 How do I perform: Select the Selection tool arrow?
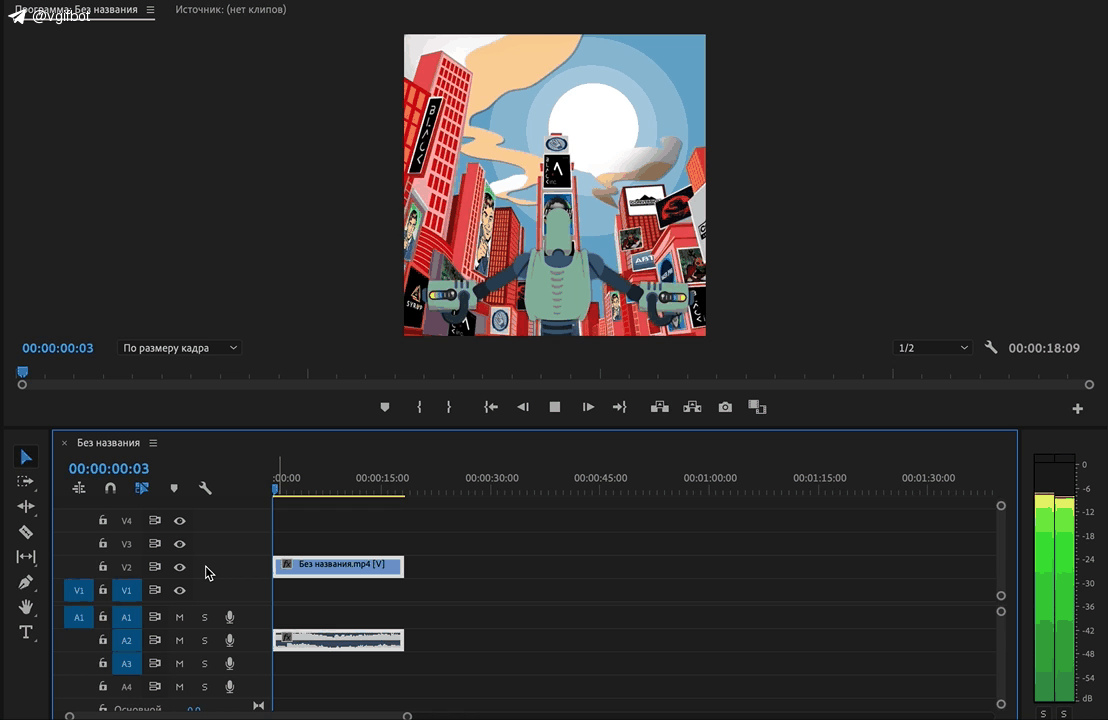click(x=25, y=457)
